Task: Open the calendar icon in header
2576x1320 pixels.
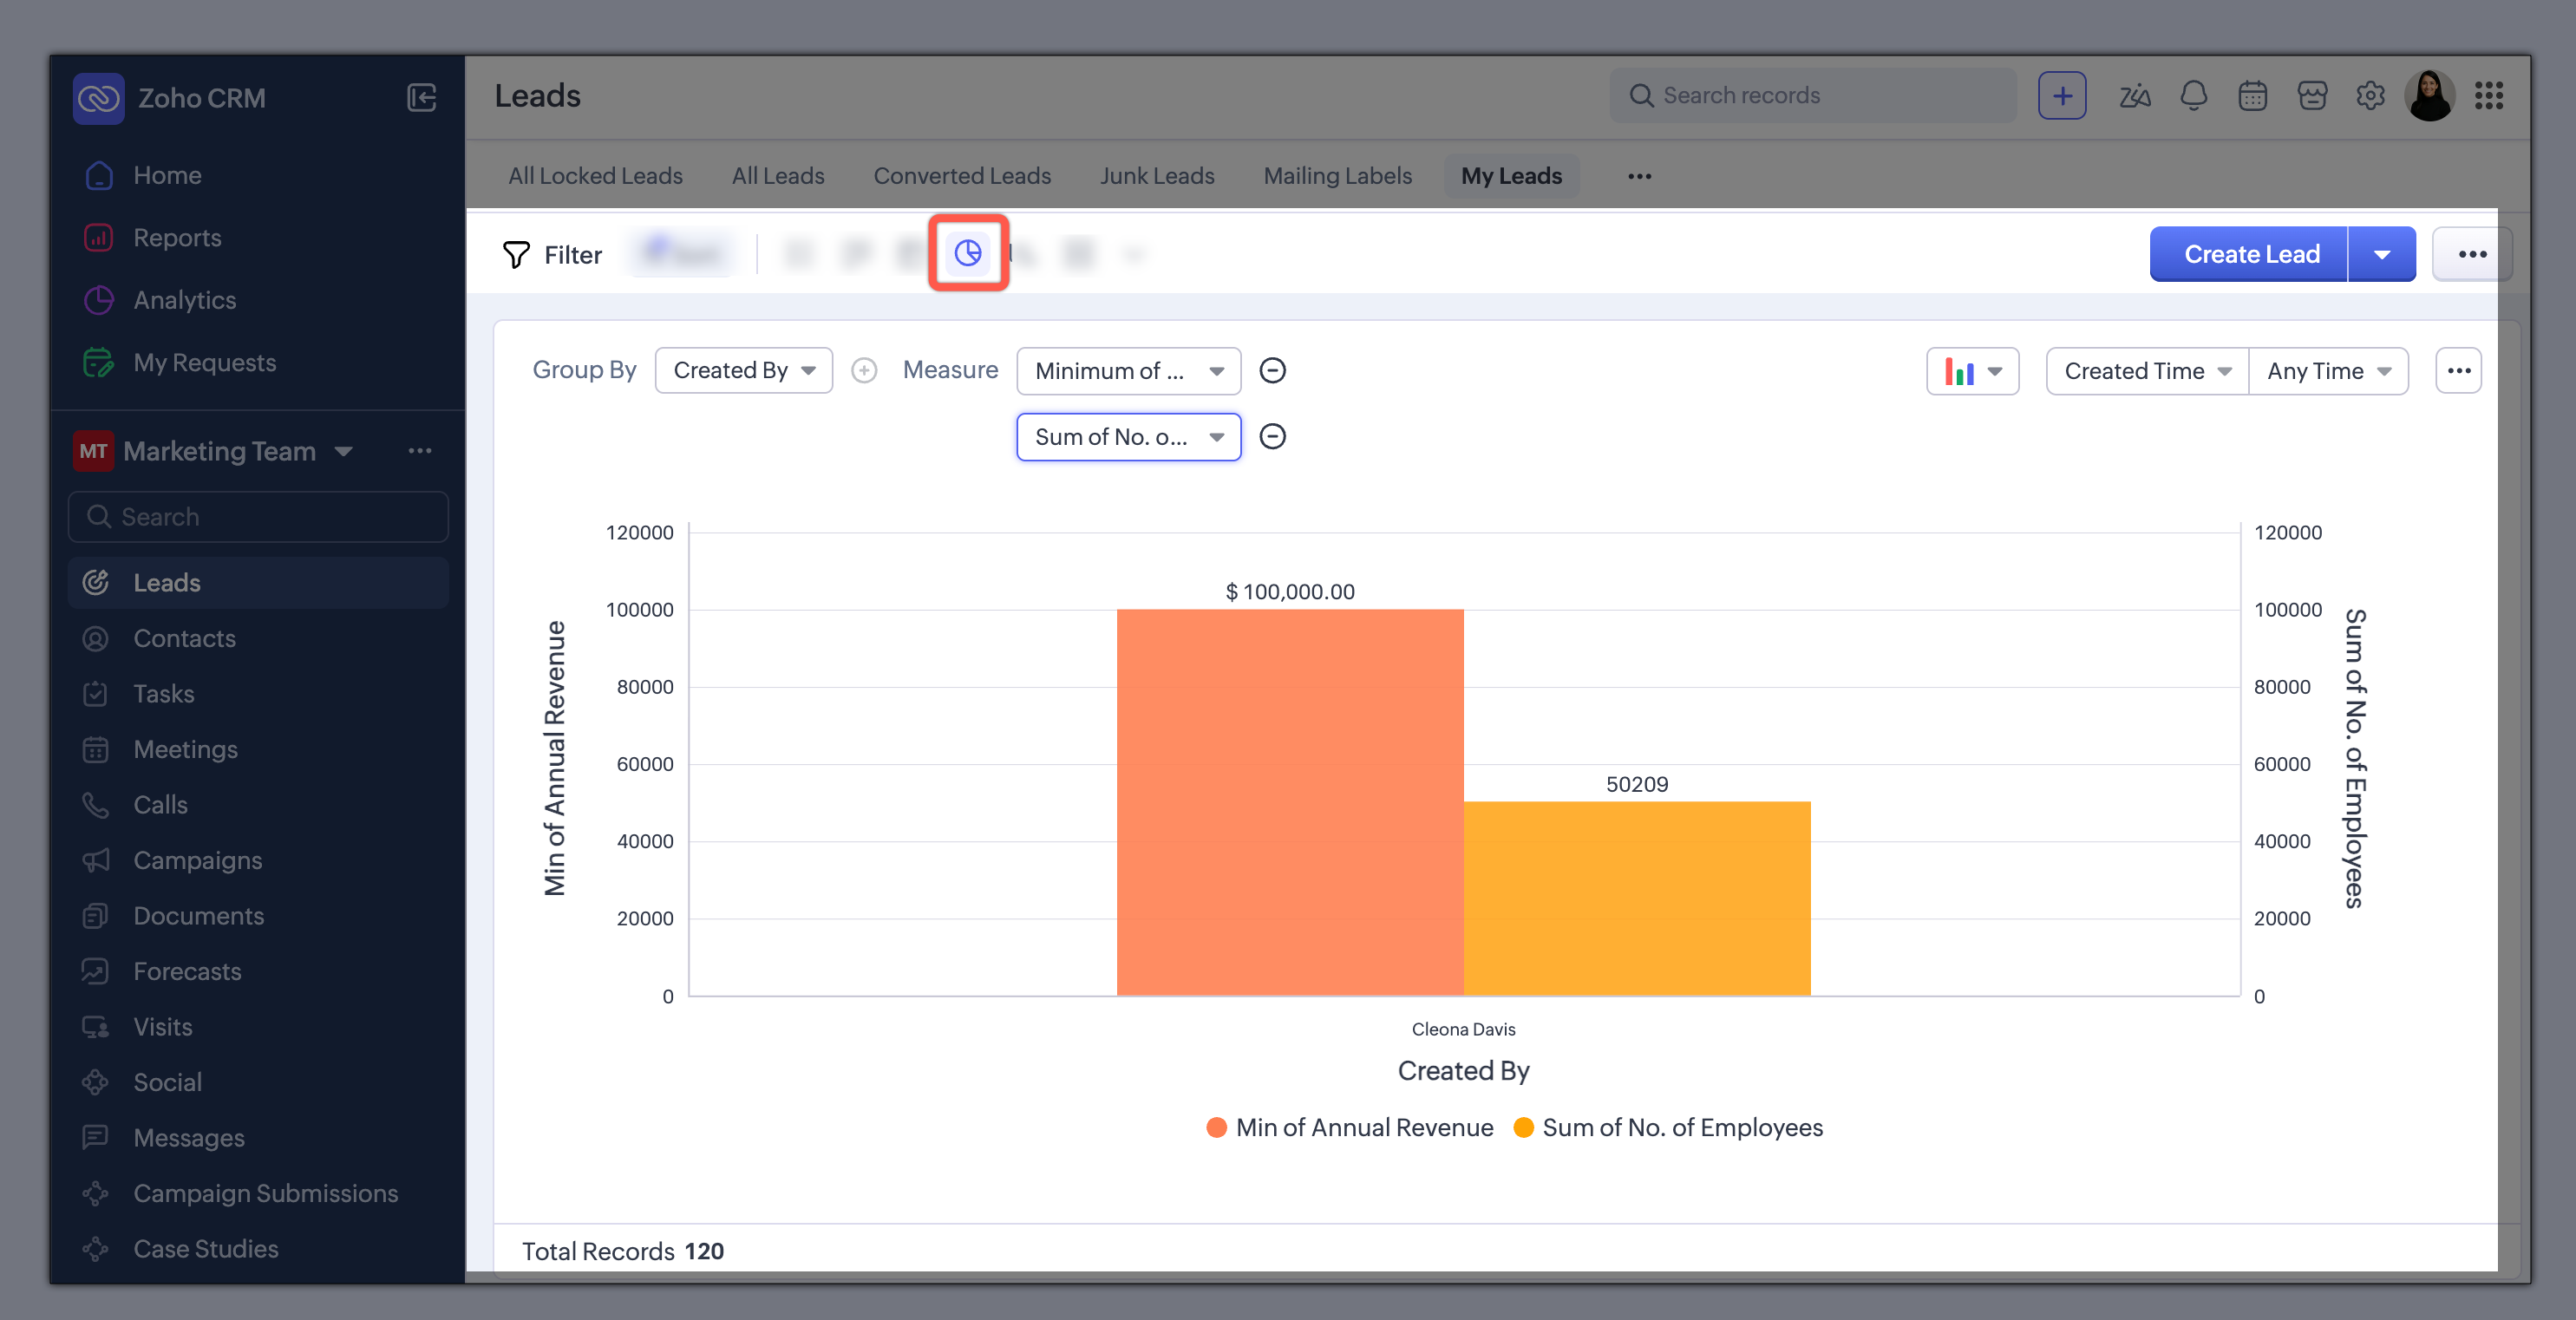Action: pos(2252,96)
